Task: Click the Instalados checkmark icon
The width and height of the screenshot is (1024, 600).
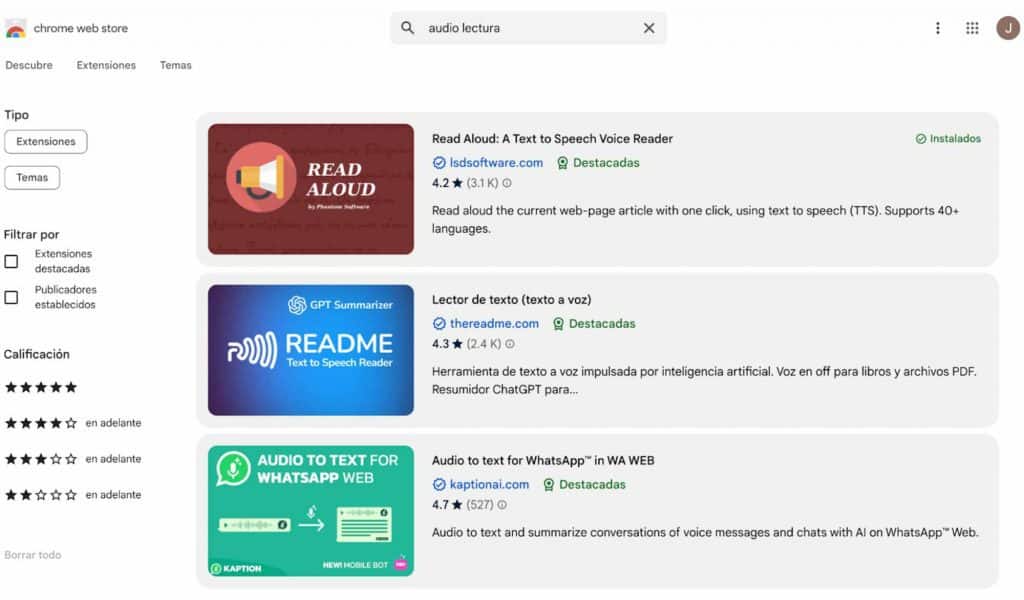Action: pos(921,139)
